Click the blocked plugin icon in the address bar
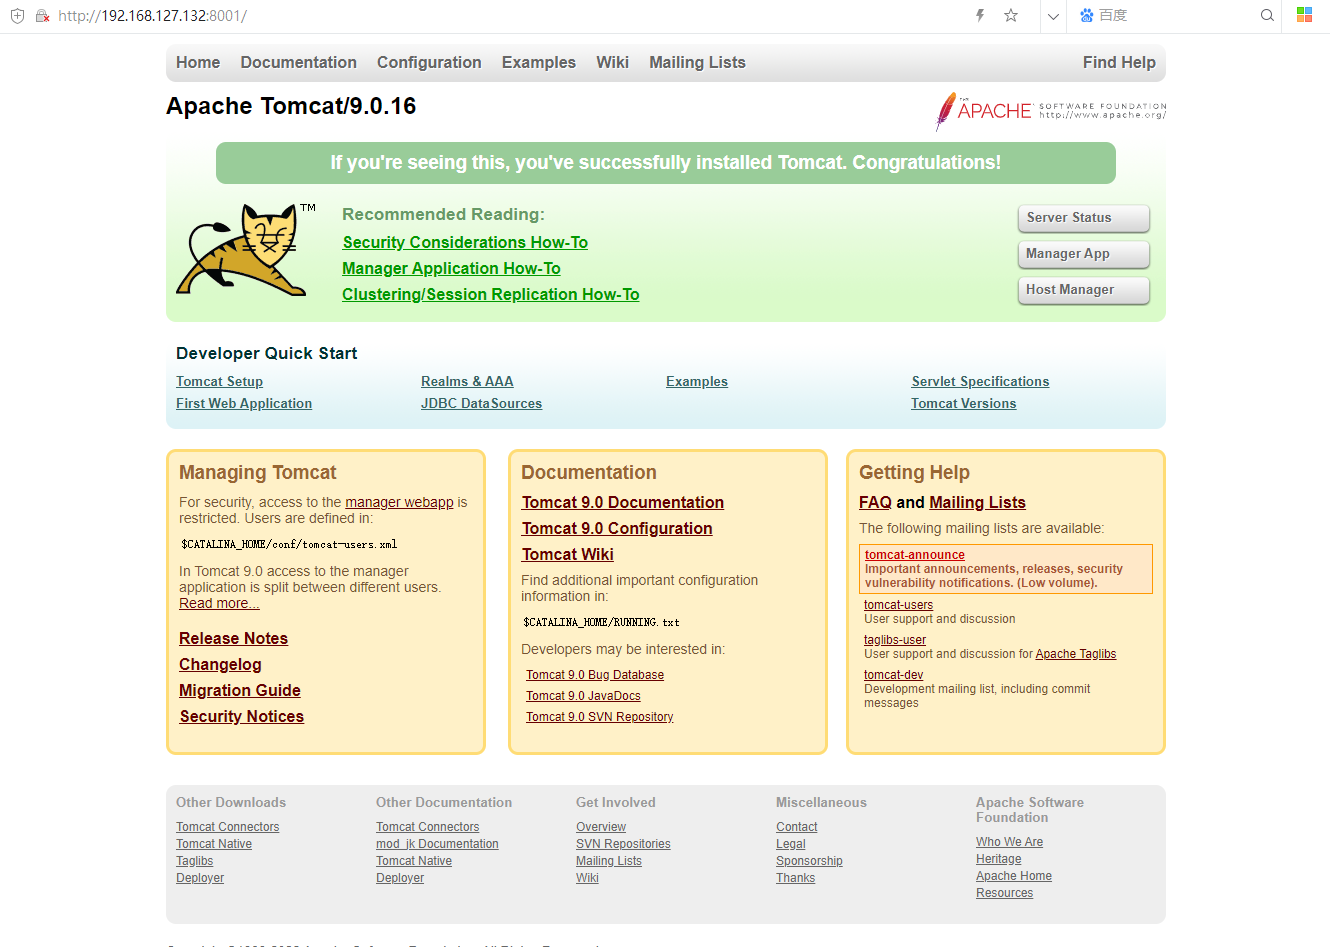This screenshot has width=1330, height=947. pyautogui.click(x=41, y=16)
